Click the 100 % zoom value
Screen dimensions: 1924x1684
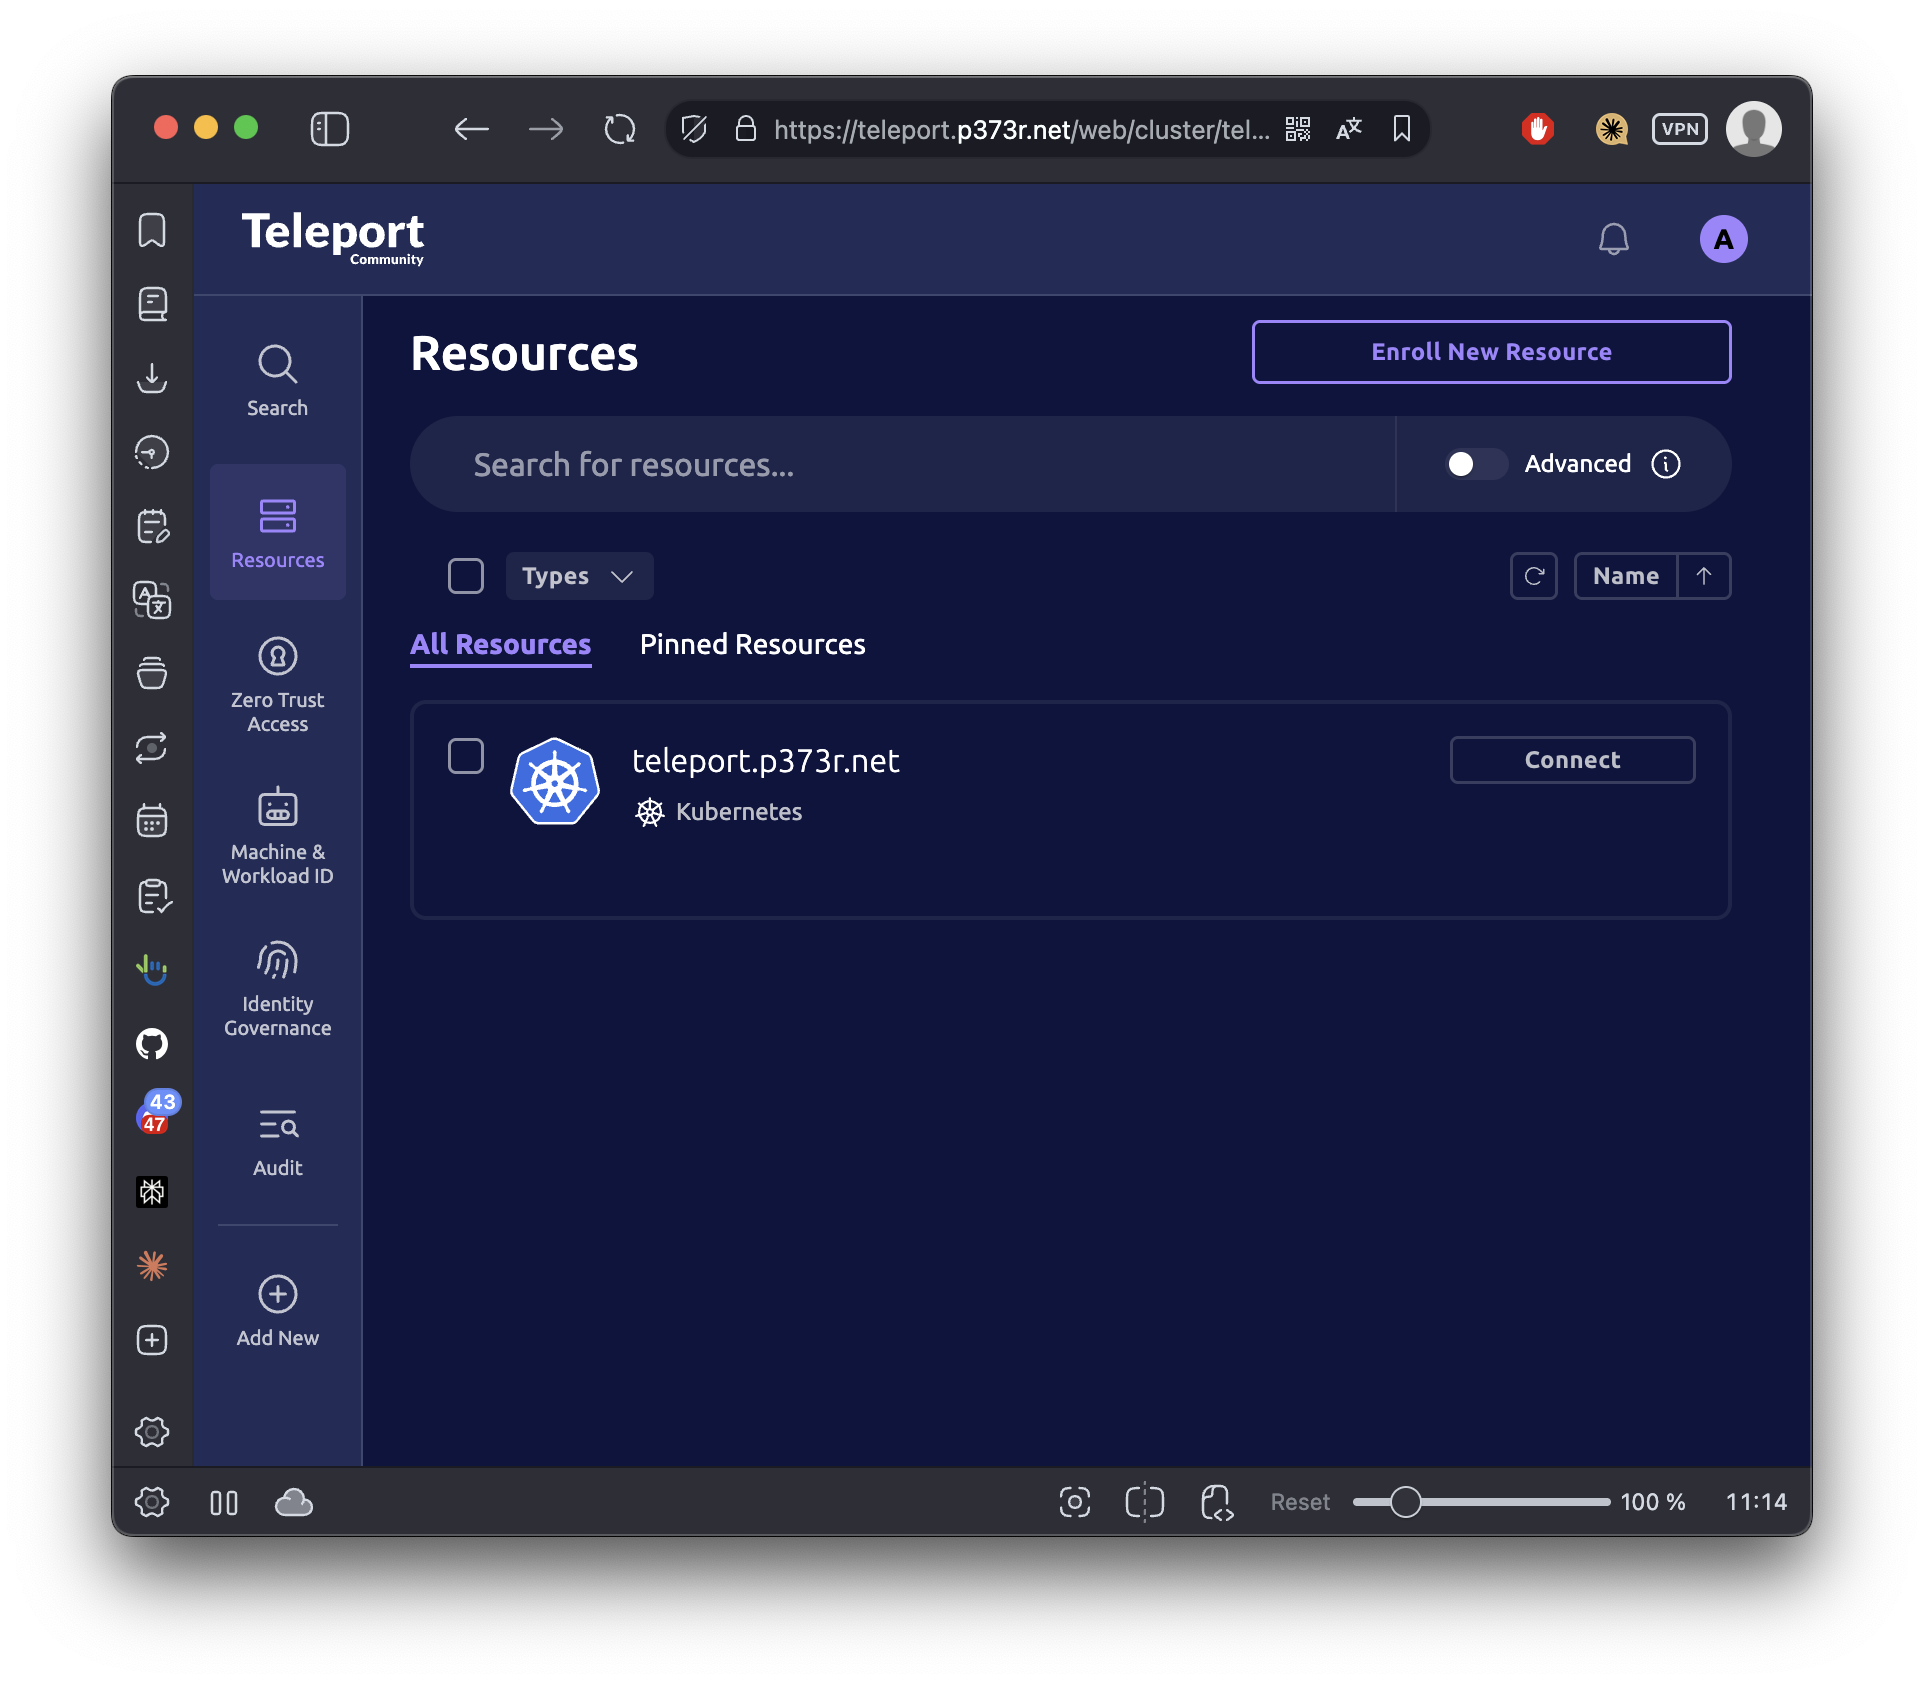click(1652, 1502)
